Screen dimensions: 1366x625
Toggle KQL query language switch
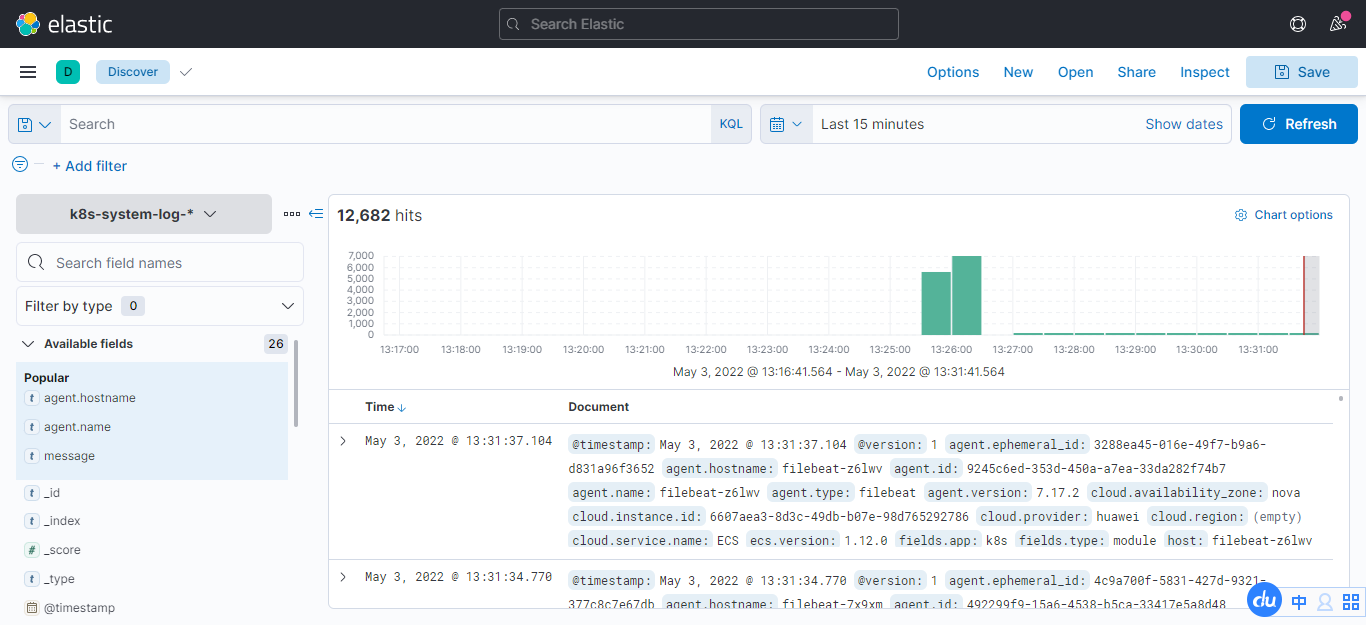731,124
